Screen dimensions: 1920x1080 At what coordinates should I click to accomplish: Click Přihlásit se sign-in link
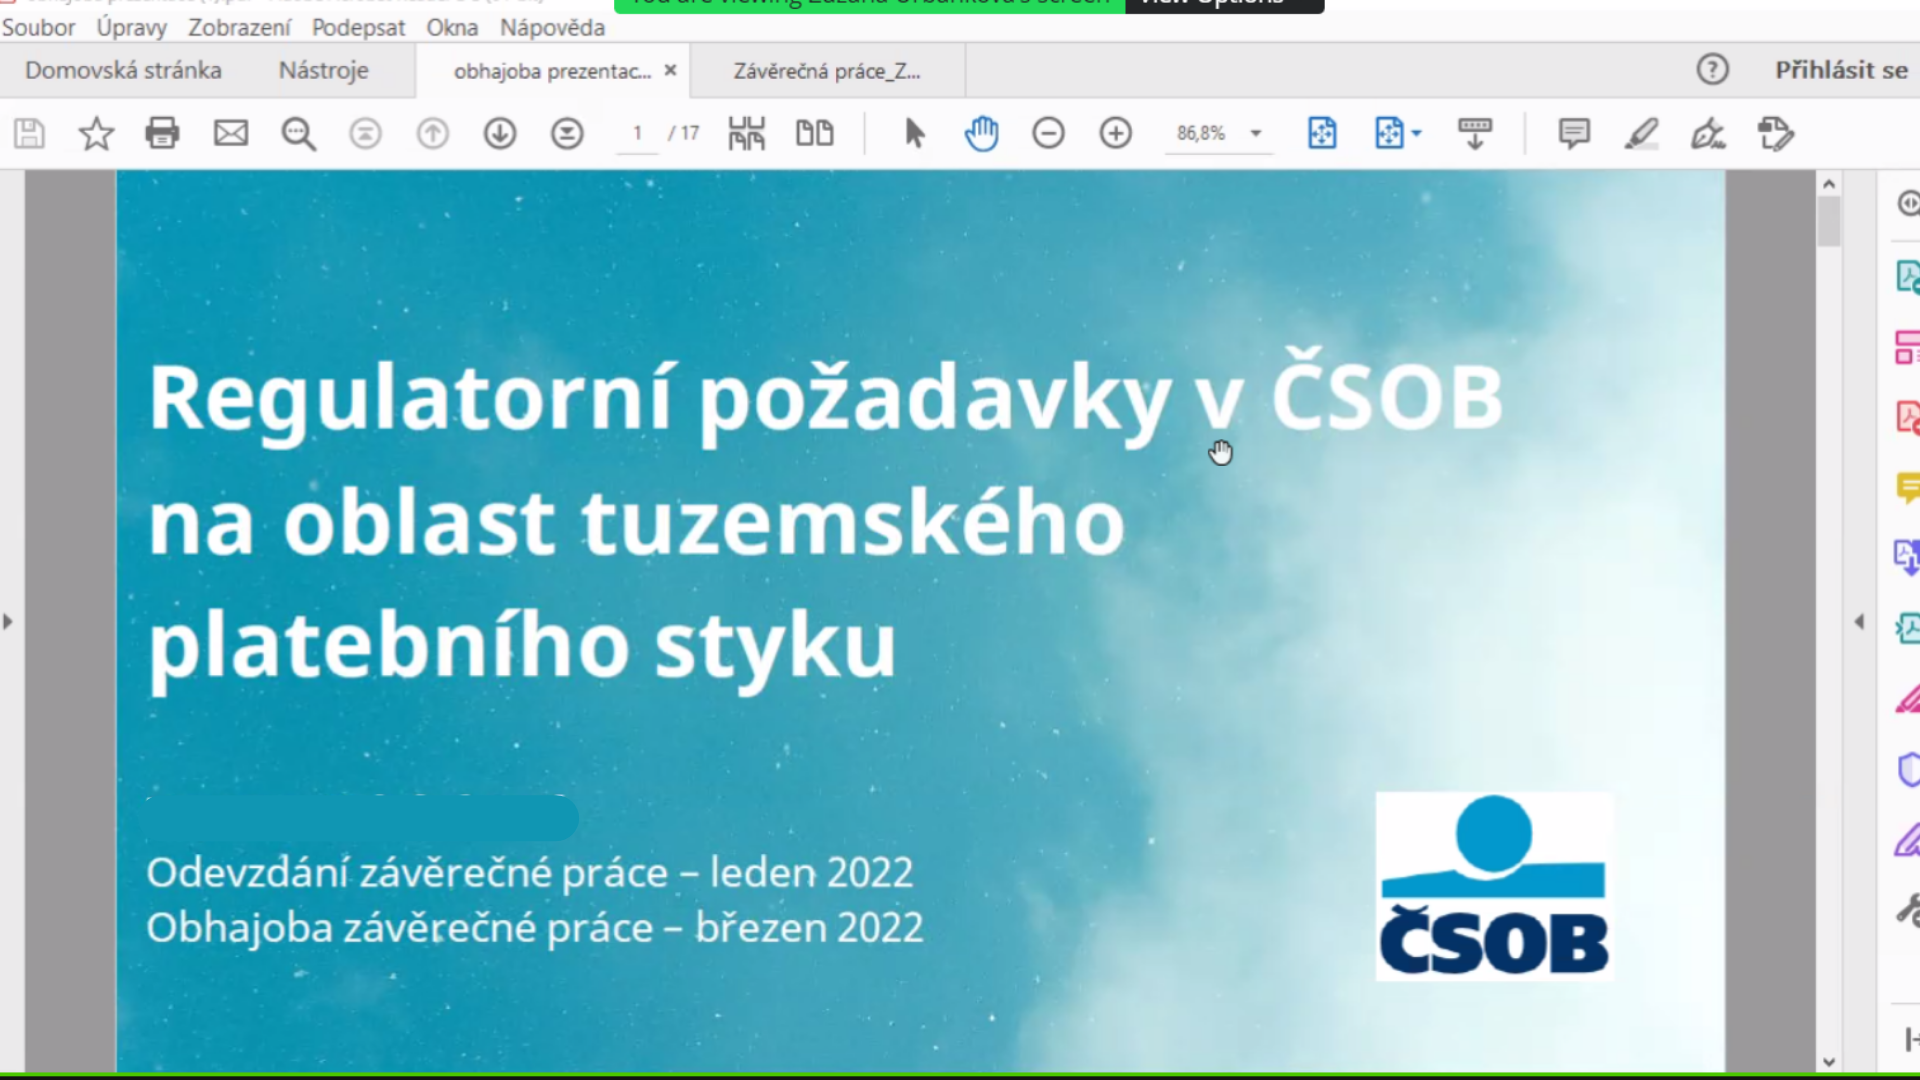1841,70
